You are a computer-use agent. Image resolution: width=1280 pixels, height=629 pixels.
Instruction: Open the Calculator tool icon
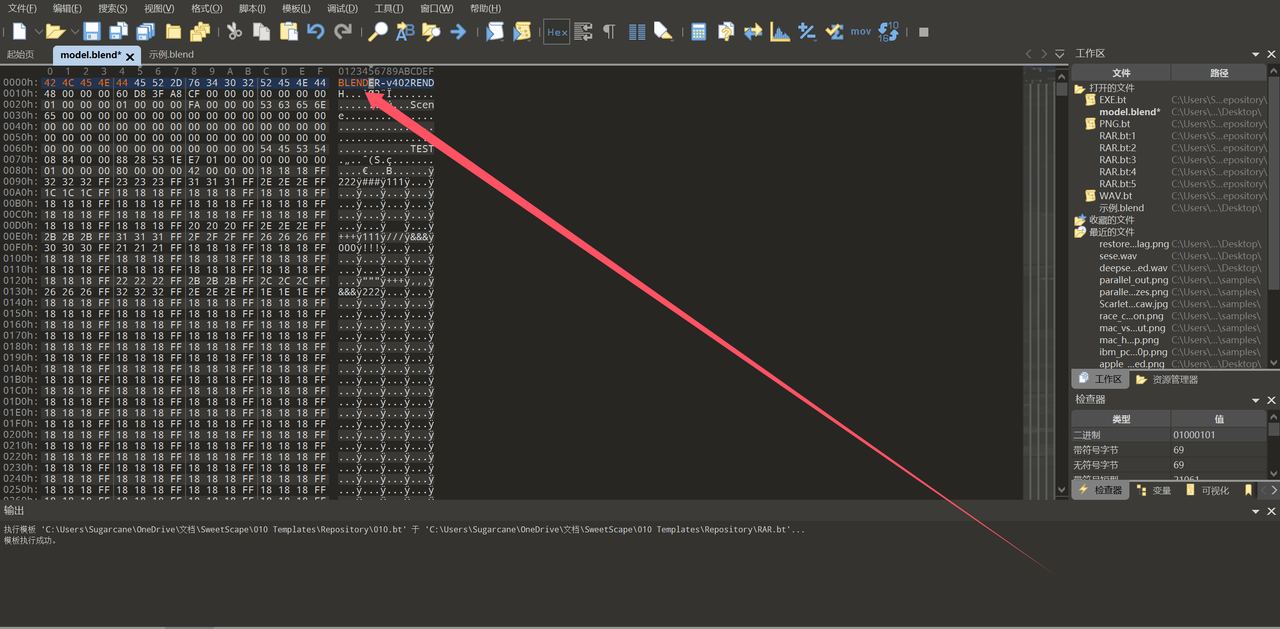click(699, 32)
